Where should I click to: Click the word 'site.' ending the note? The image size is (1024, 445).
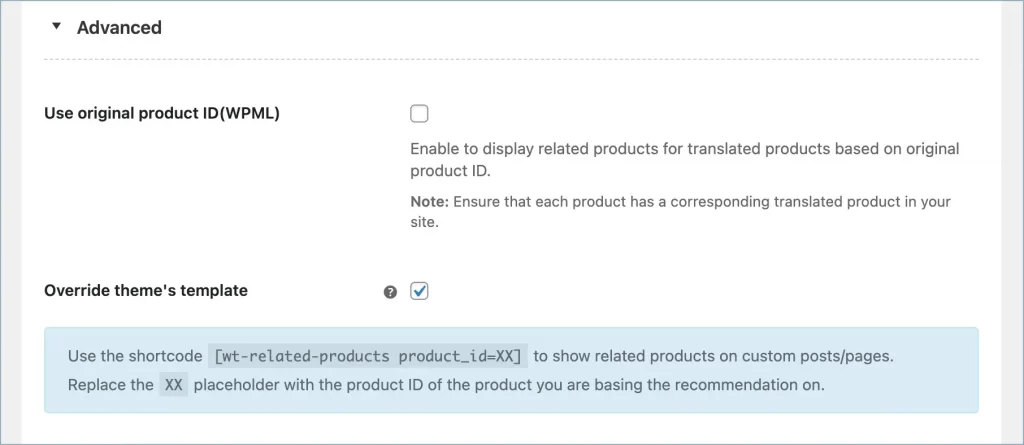point(424,223)
